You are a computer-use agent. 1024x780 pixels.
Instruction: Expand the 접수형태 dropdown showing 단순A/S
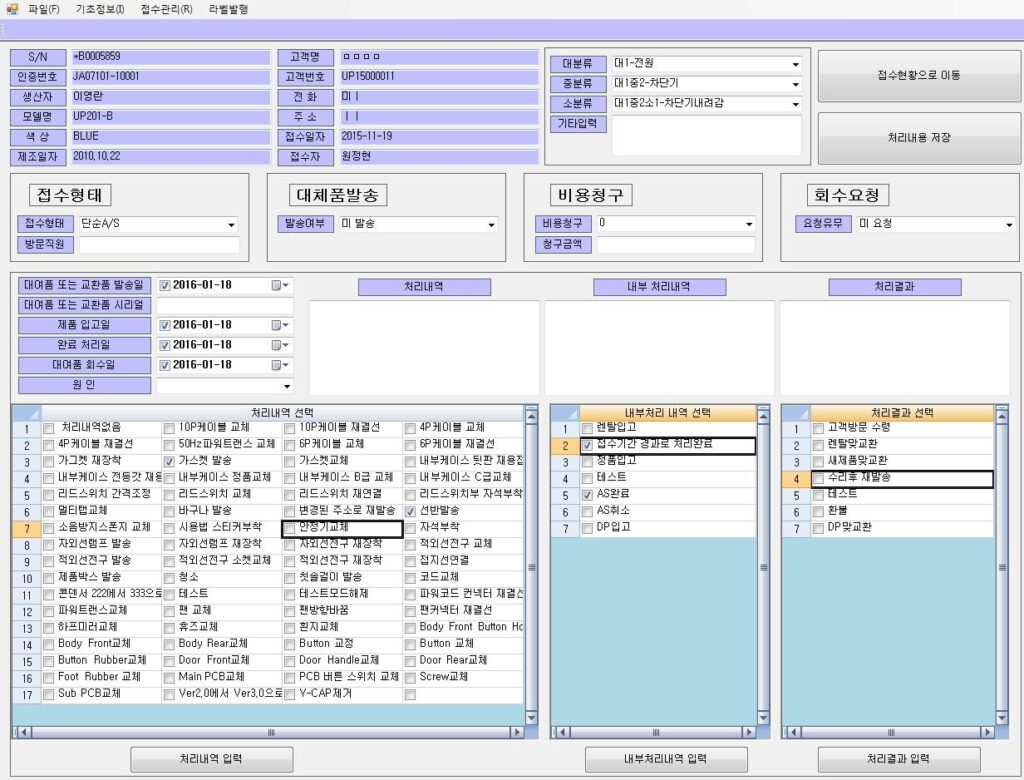(232, 225)
